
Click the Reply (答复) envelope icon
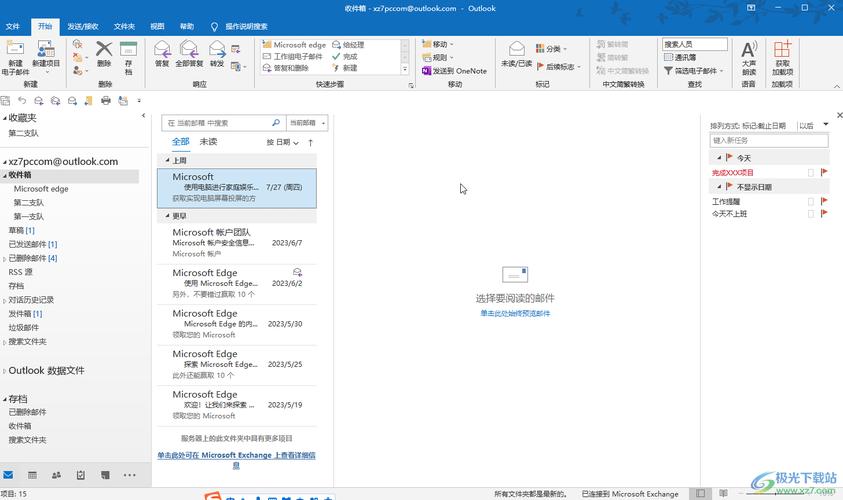tap(162, 49)
